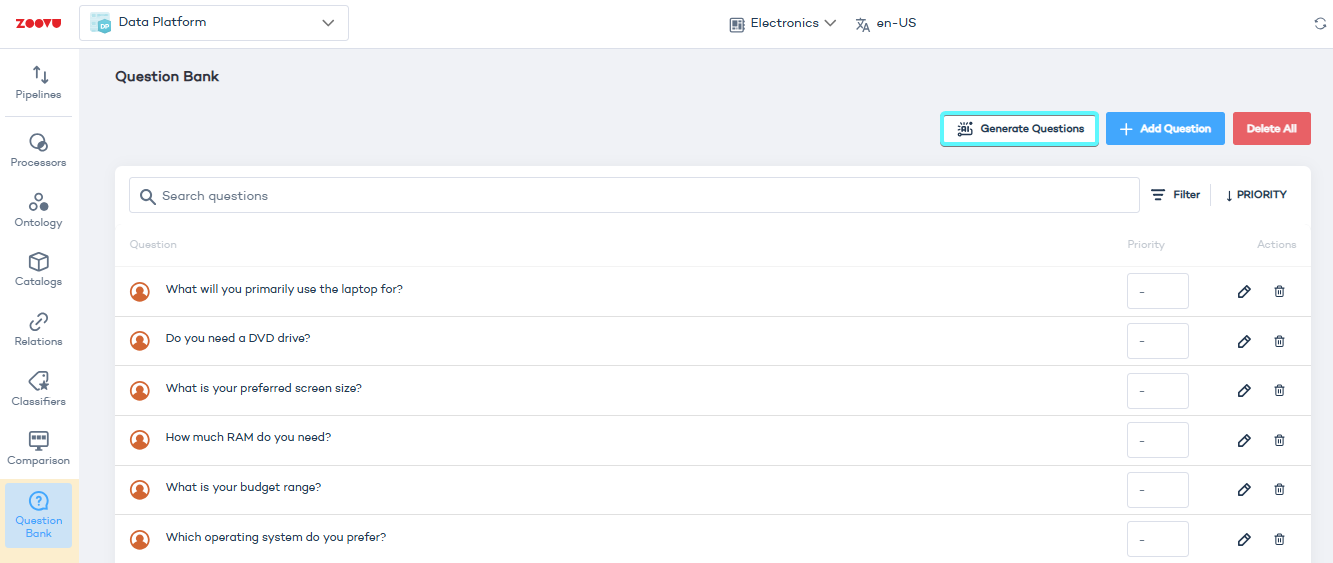Click the avatar icon beside the budget range question
The width and height of the screenshot is (1333, 563).
point(140,489)
